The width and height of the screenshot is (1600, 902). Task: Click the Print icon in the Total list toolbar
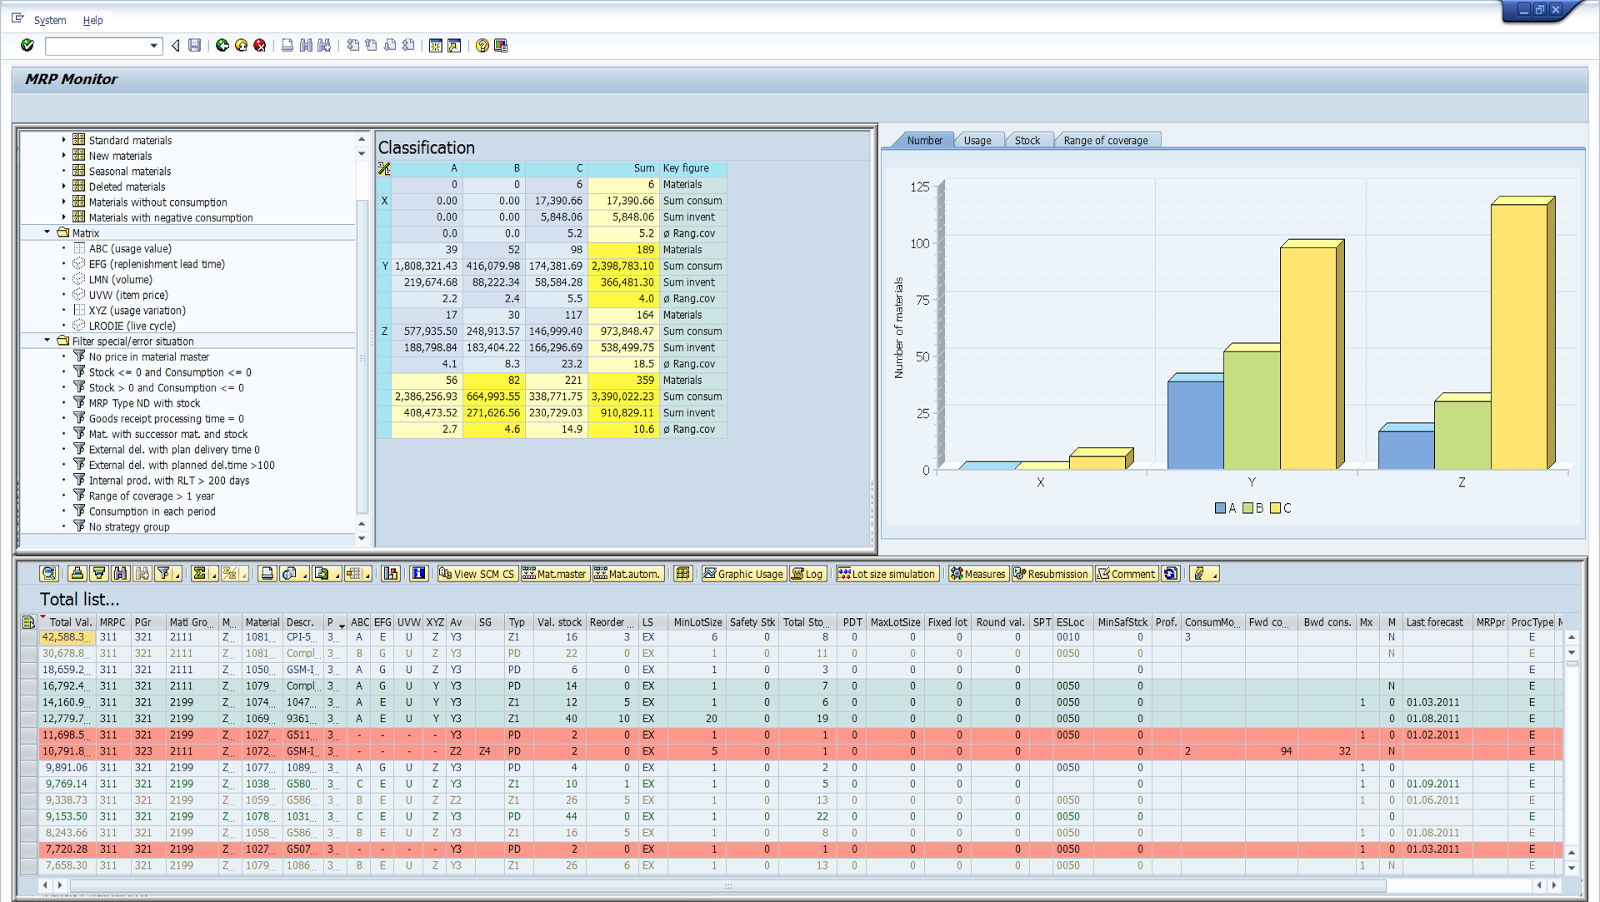(267, 574)
